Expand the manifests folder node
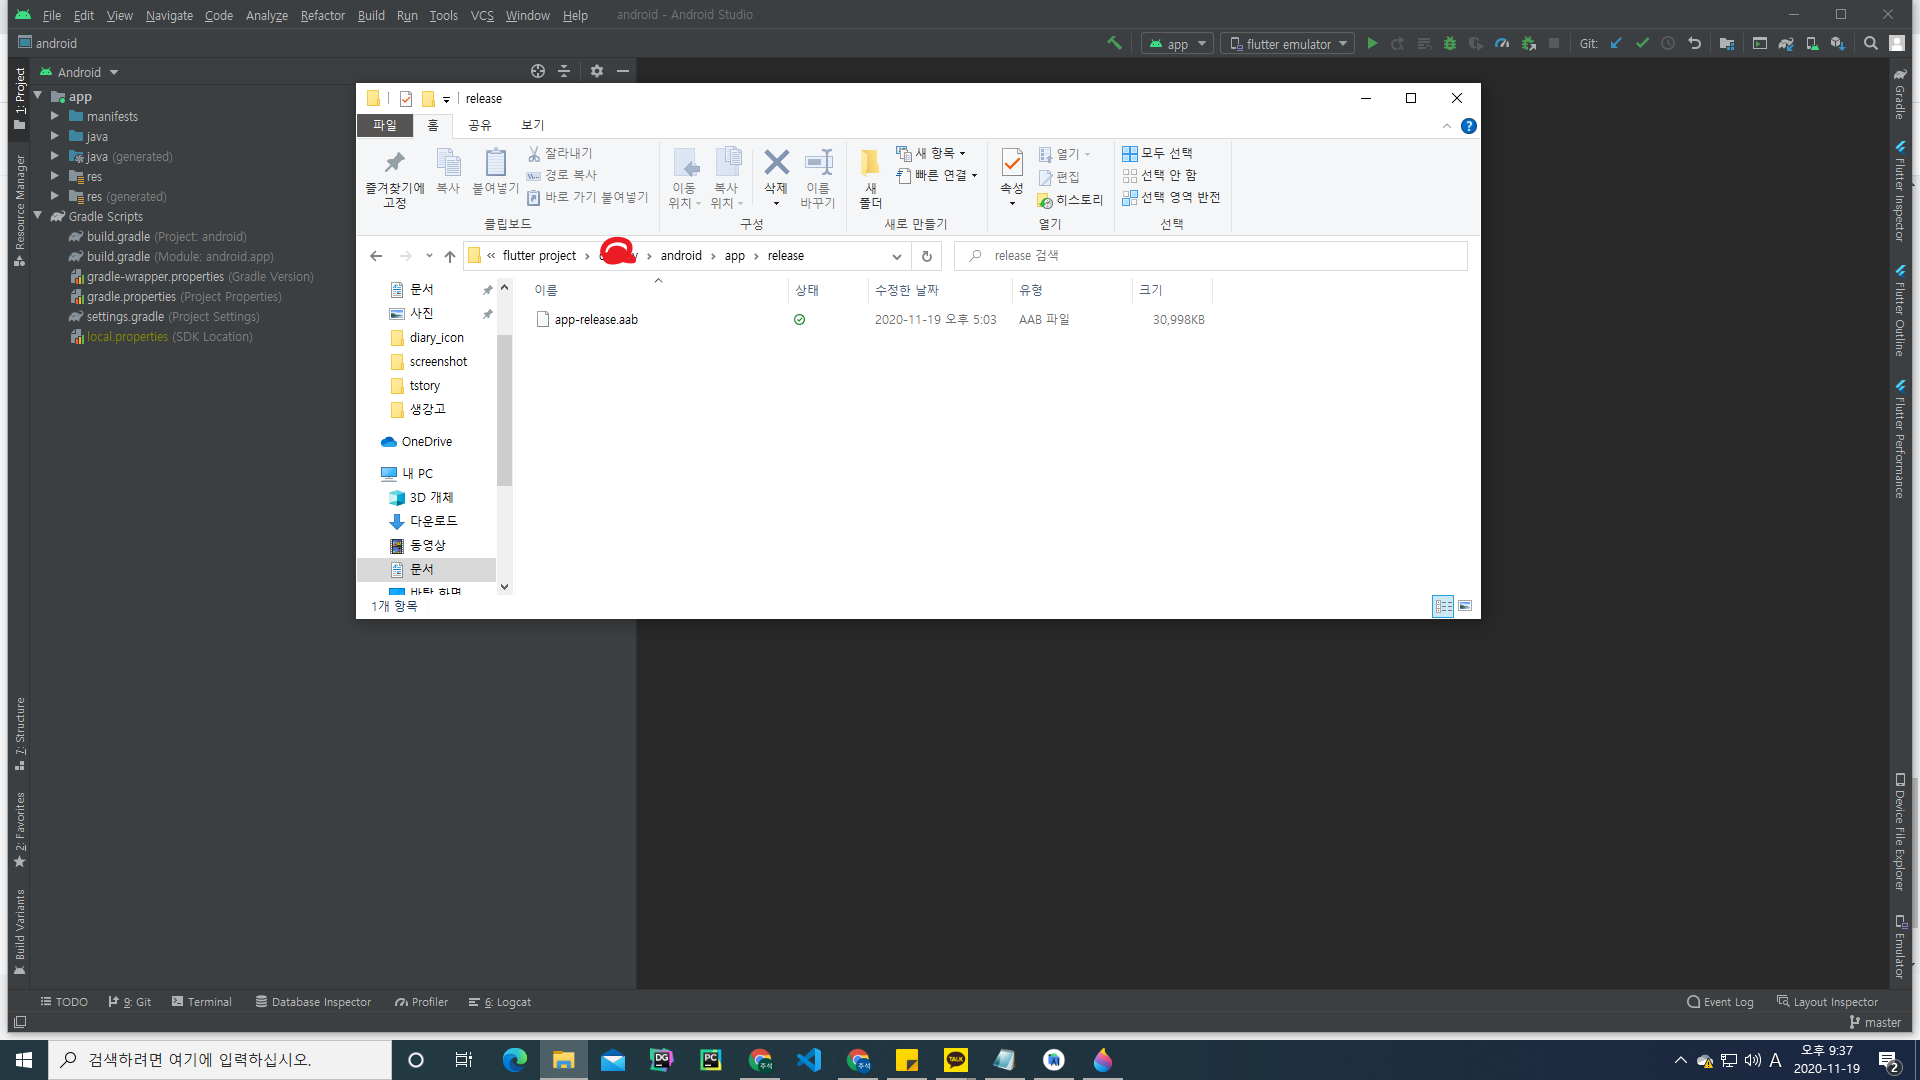 pyautogui.click(x=55, y=116)
